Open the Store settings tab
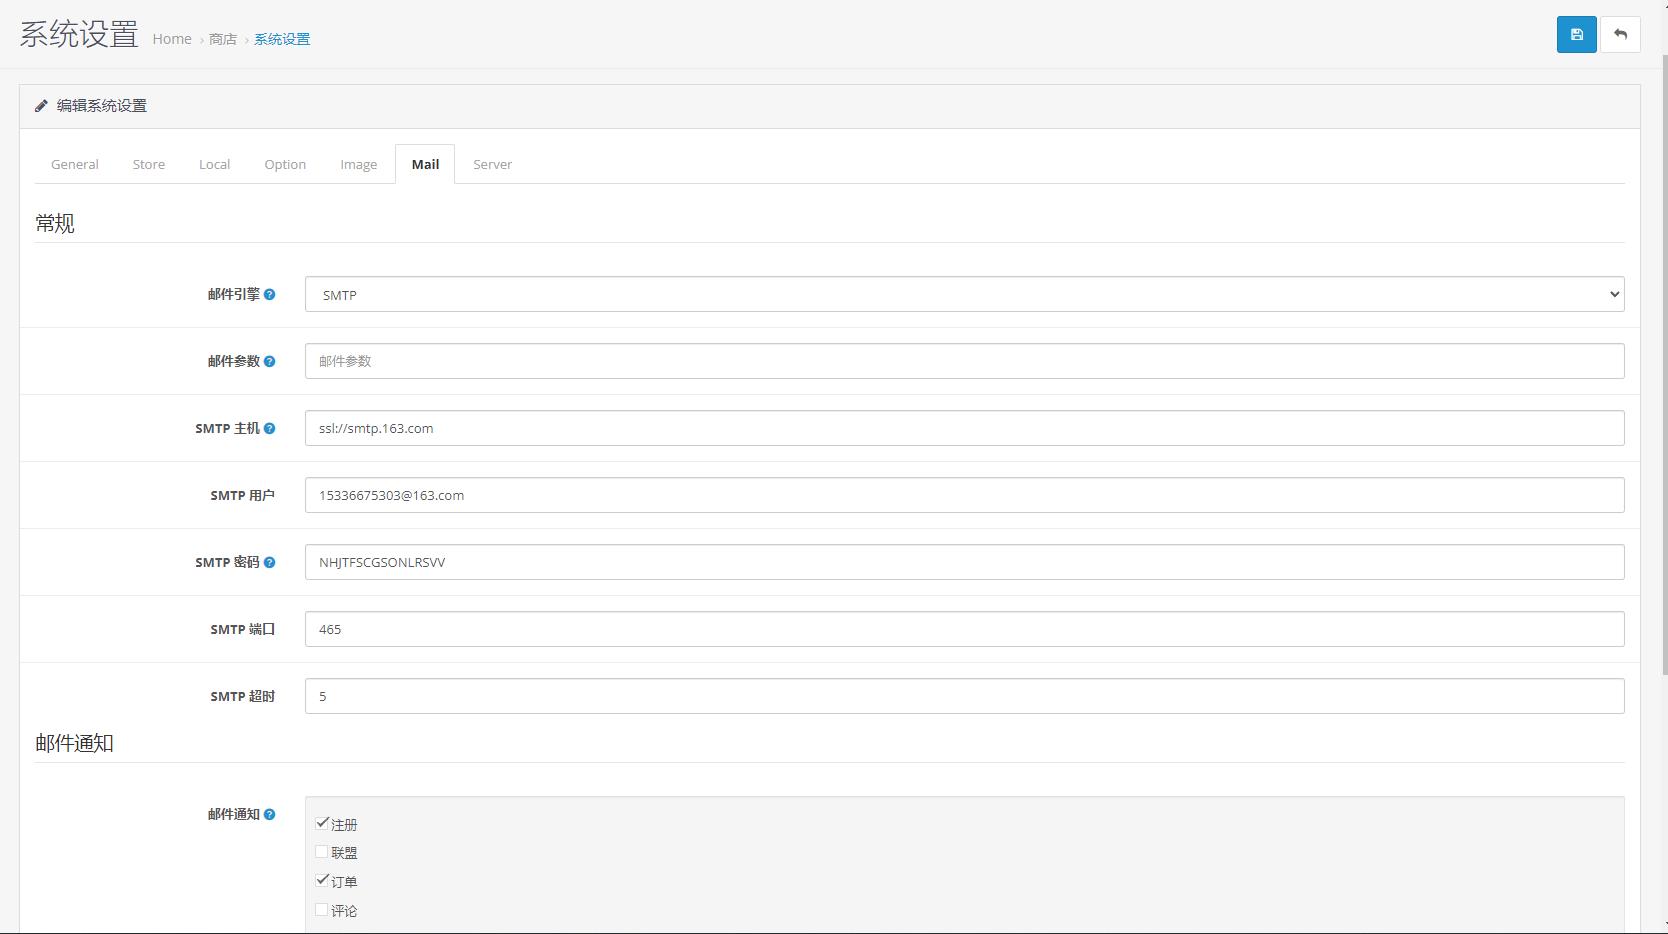 (x=149, y=165)
